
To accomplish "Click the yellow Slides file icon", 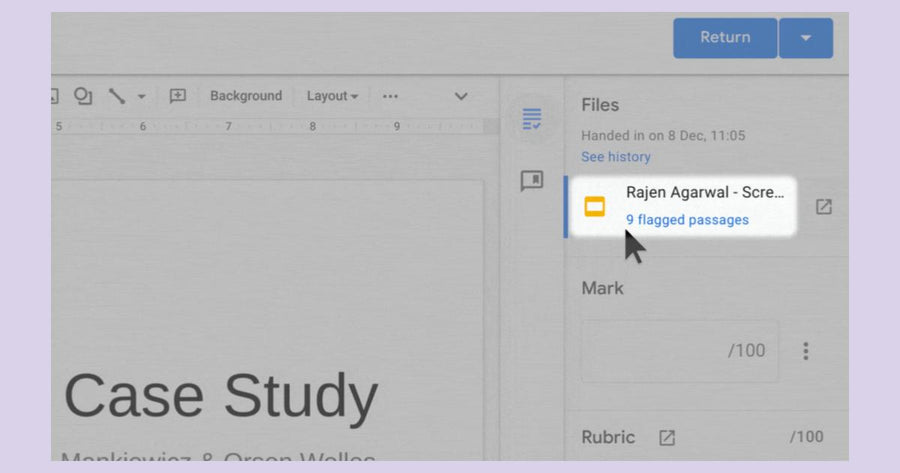I will pyautogui.click(x=595, y=207).
